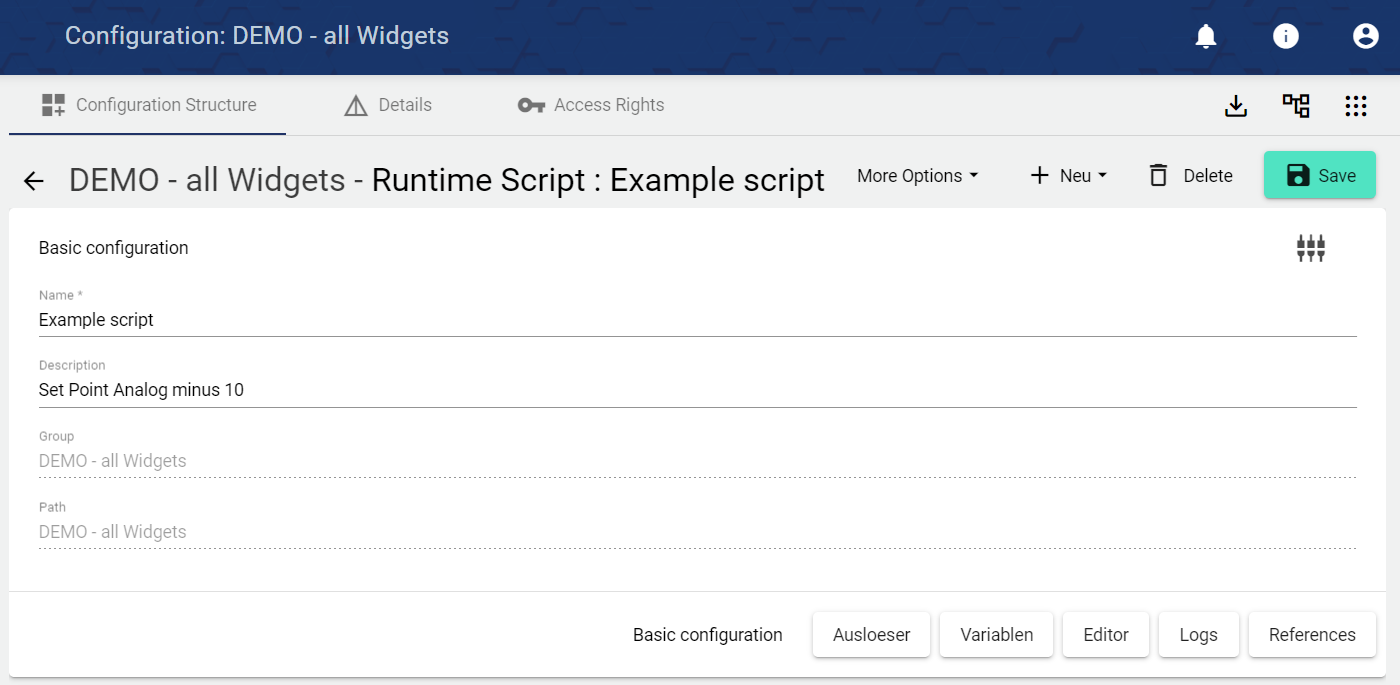Open the Access Rights tab
This screenshot has width=1400, height=685.
click(591, 105)
